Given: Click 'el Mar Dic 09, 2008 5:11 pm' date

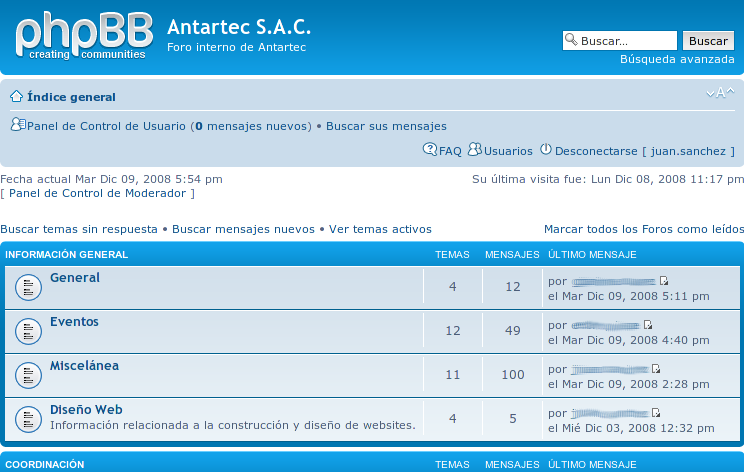Looking at the screenshot, I should click(629, 296).
